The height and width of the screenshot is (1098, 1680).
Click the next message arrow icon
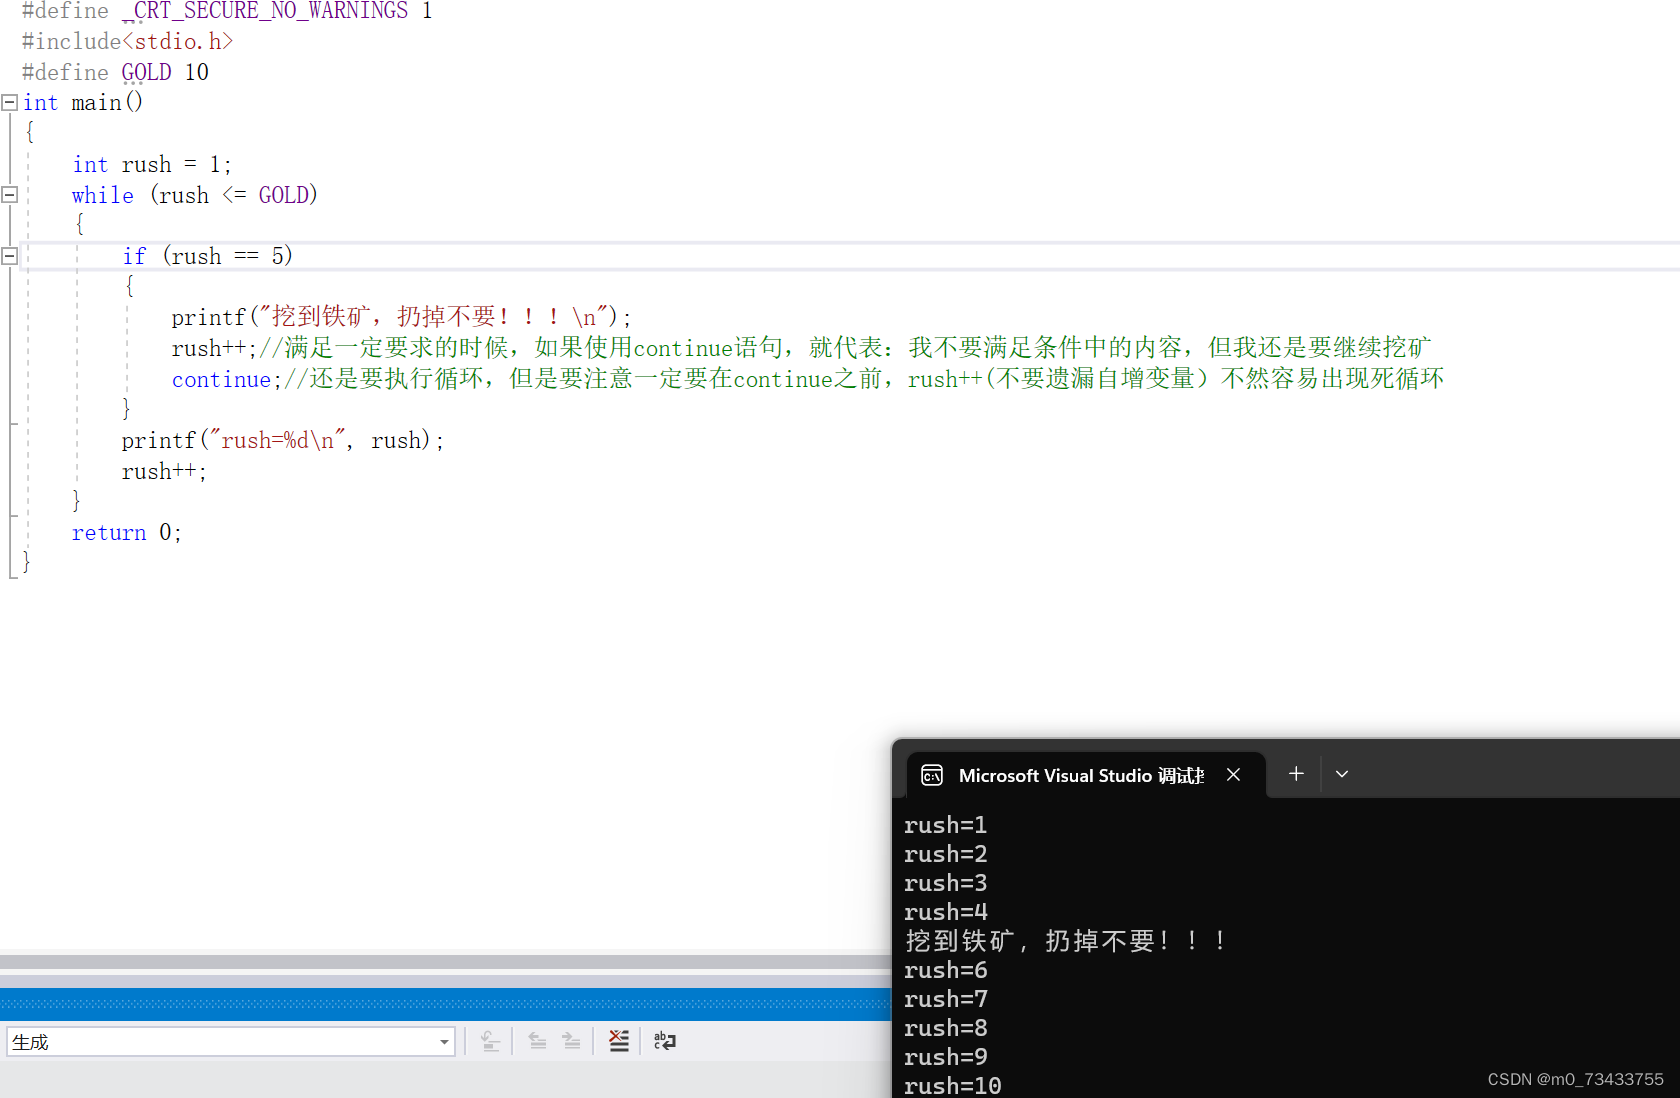point(571,1041)
